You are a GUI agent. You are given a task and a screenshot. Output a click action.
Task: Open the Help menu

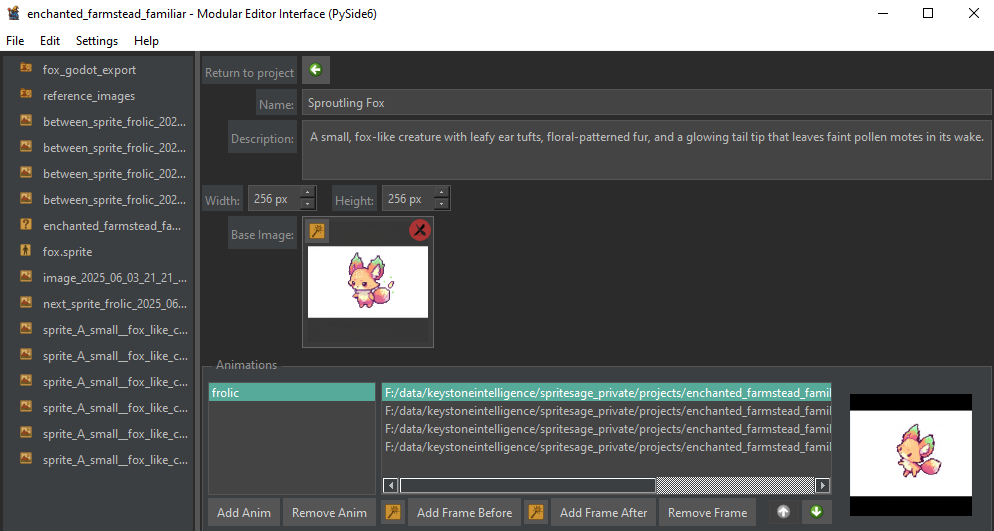click(x=146, y=41)
